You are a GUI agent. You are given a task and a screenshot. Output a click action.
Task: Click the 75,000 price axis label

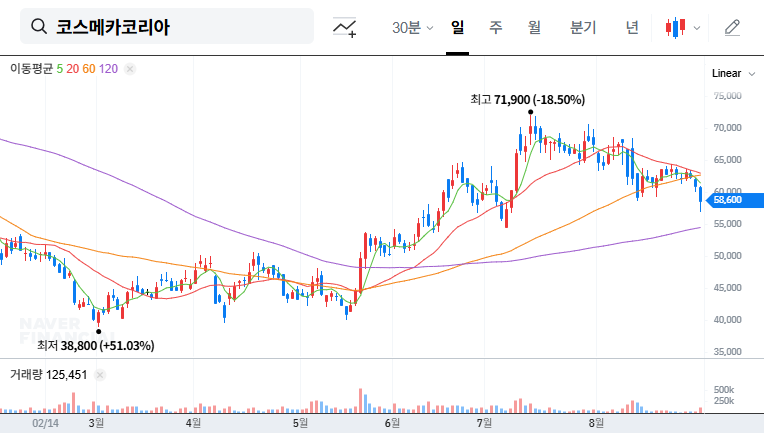pyautogui.click(x=727, y=96)
